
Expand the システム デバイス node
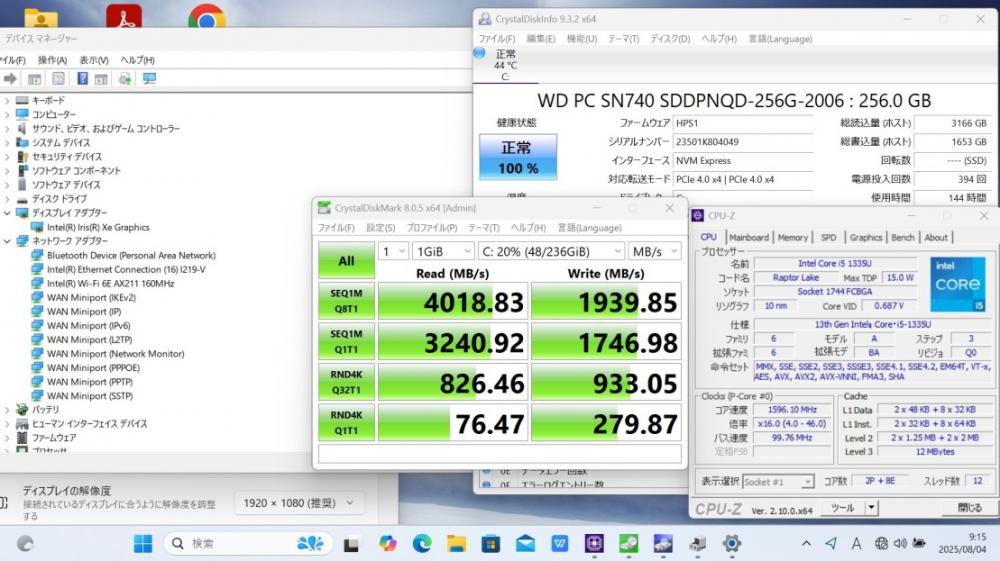(7, 142)
